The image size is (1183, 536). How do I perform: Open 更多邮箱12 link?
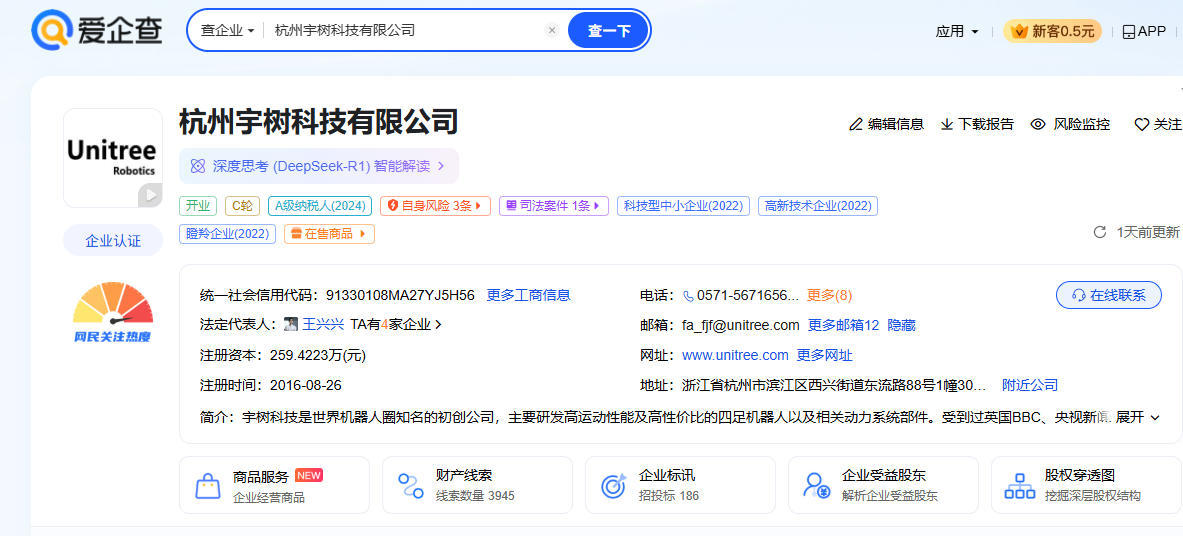tap(843, 325)
